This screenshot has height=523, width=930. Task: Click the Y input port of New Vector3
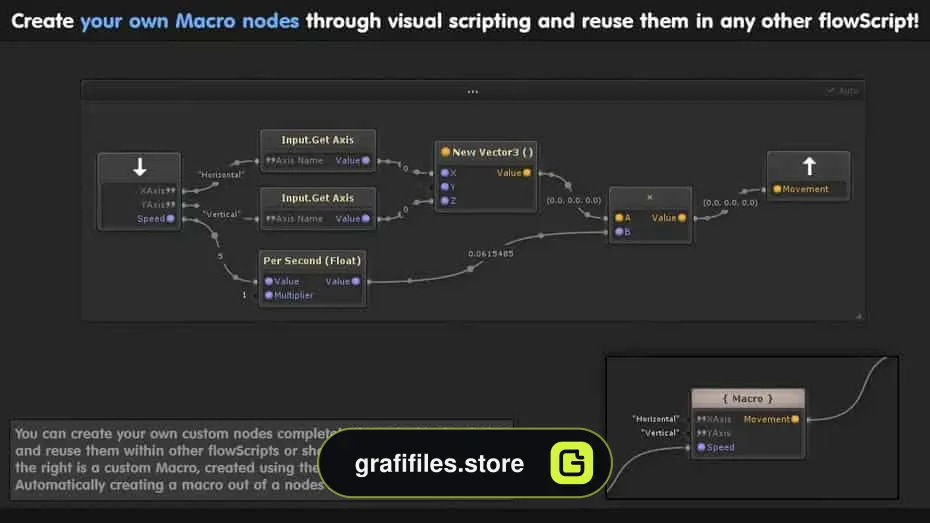click(445, 187)
